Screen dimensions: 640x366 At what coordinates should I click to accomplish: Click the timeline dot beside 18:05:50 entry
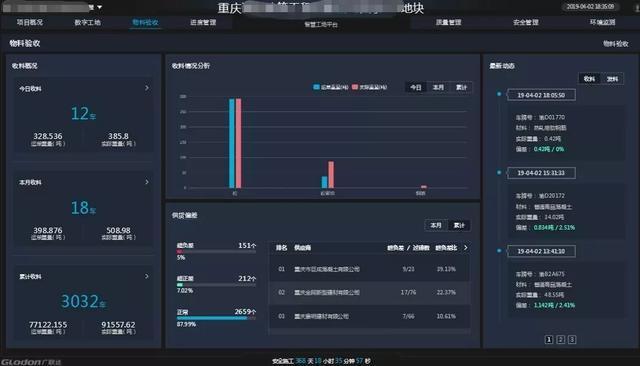click(x=499, y=94)
